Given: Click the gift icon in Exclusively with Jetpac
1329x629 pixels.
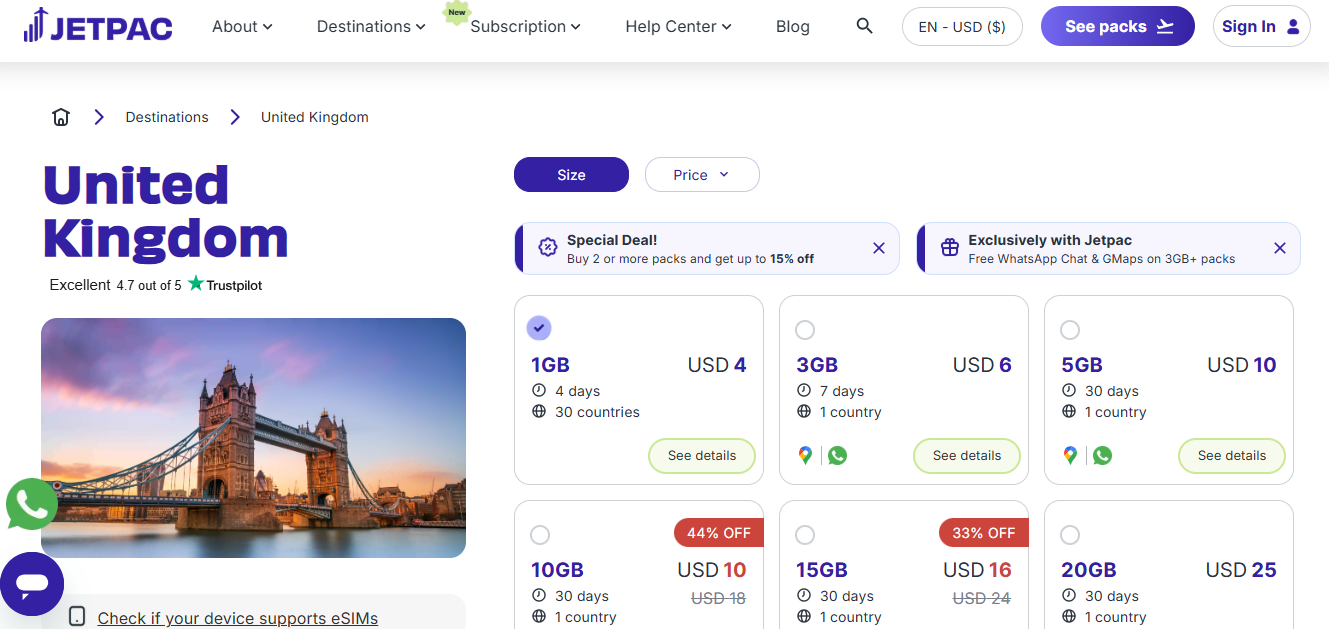Looking at the screenshot, I should coord(949,248).
